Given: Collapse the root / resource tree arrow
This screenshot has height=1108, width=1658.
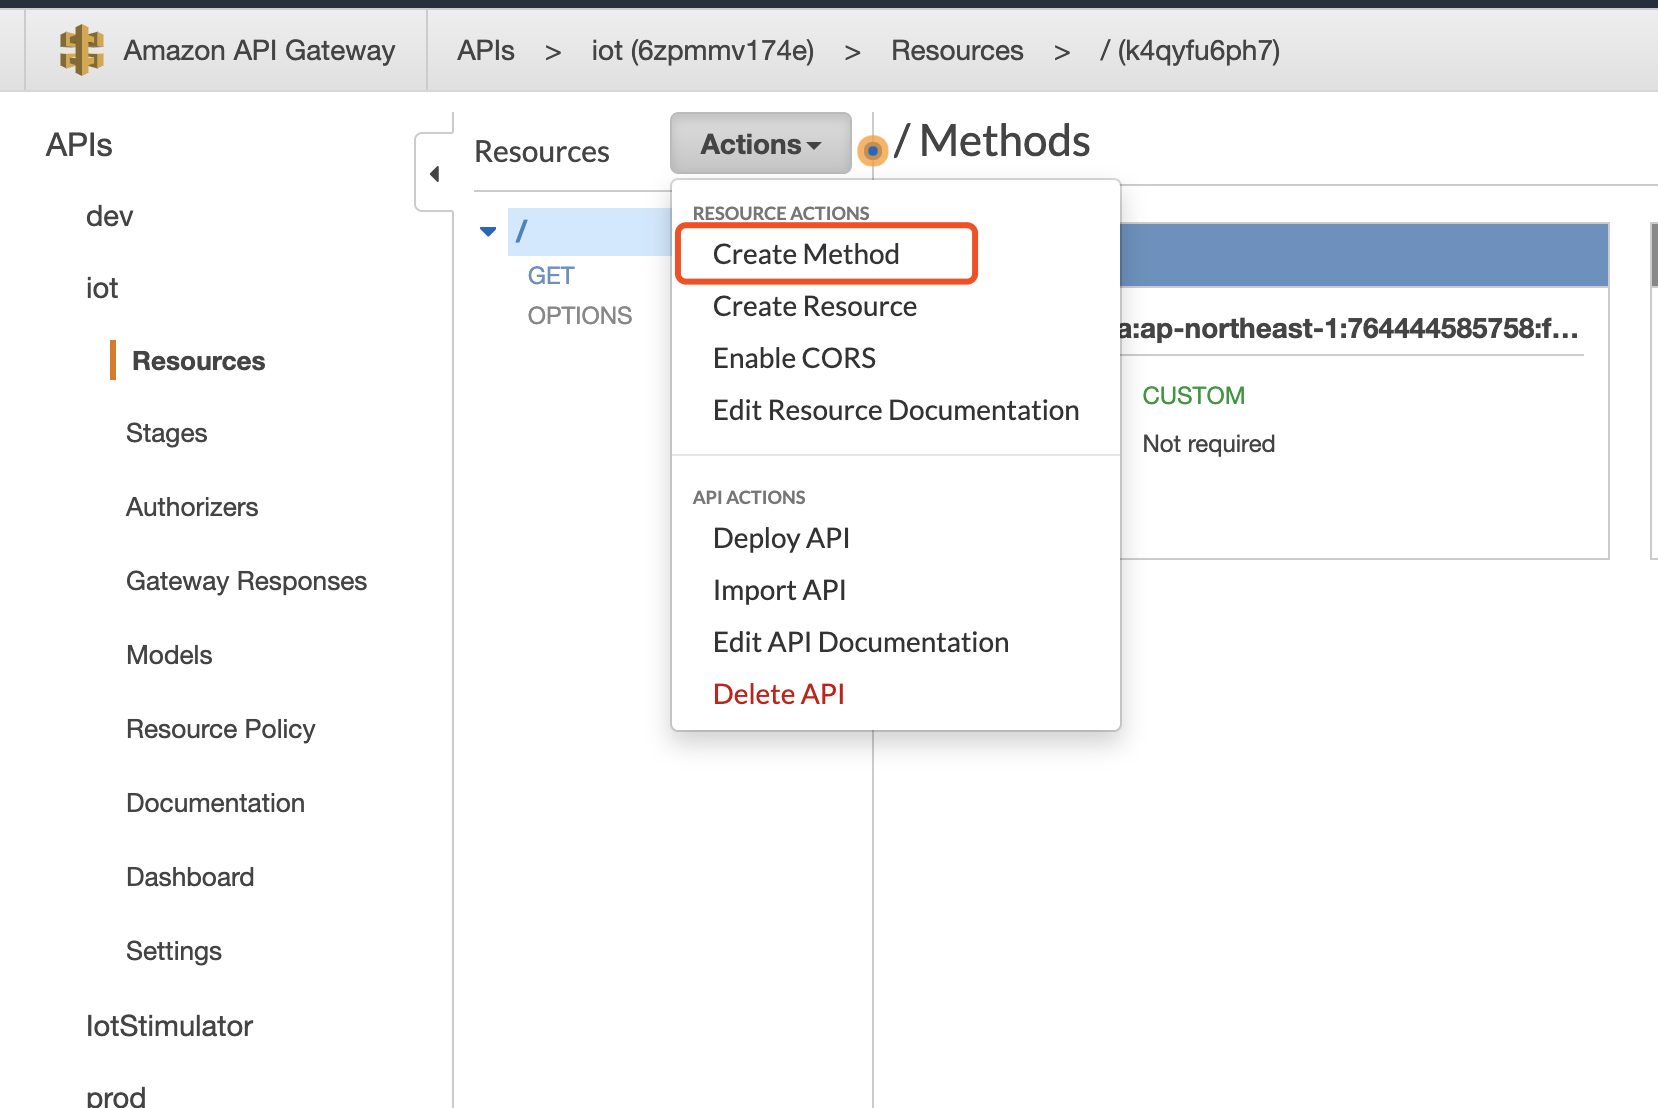Looking at the screenshot, I should point(488,231).
